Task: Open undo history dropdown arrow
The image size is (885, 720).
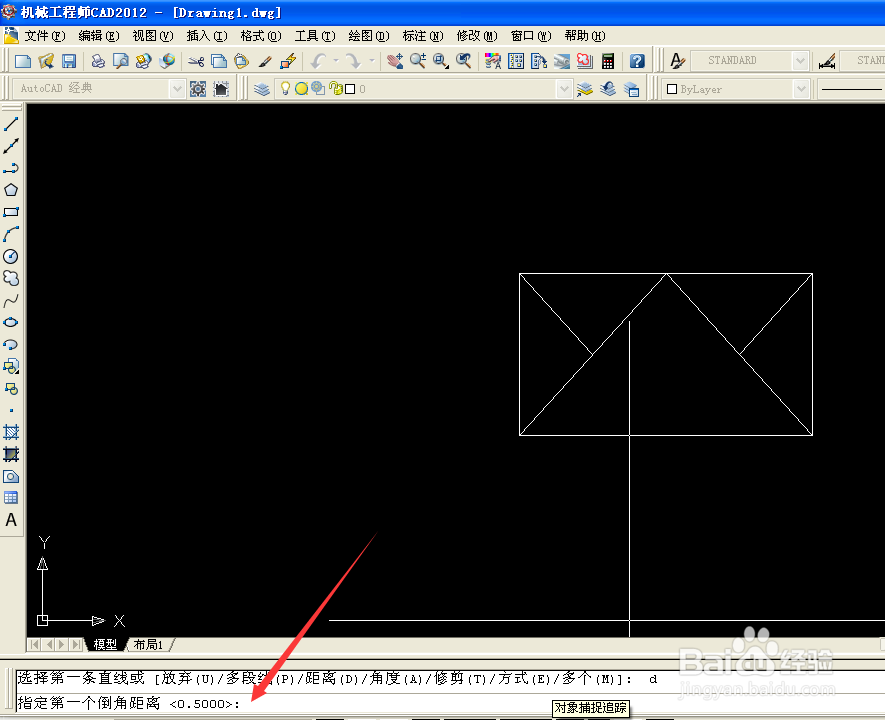Action: pos(336,61)
